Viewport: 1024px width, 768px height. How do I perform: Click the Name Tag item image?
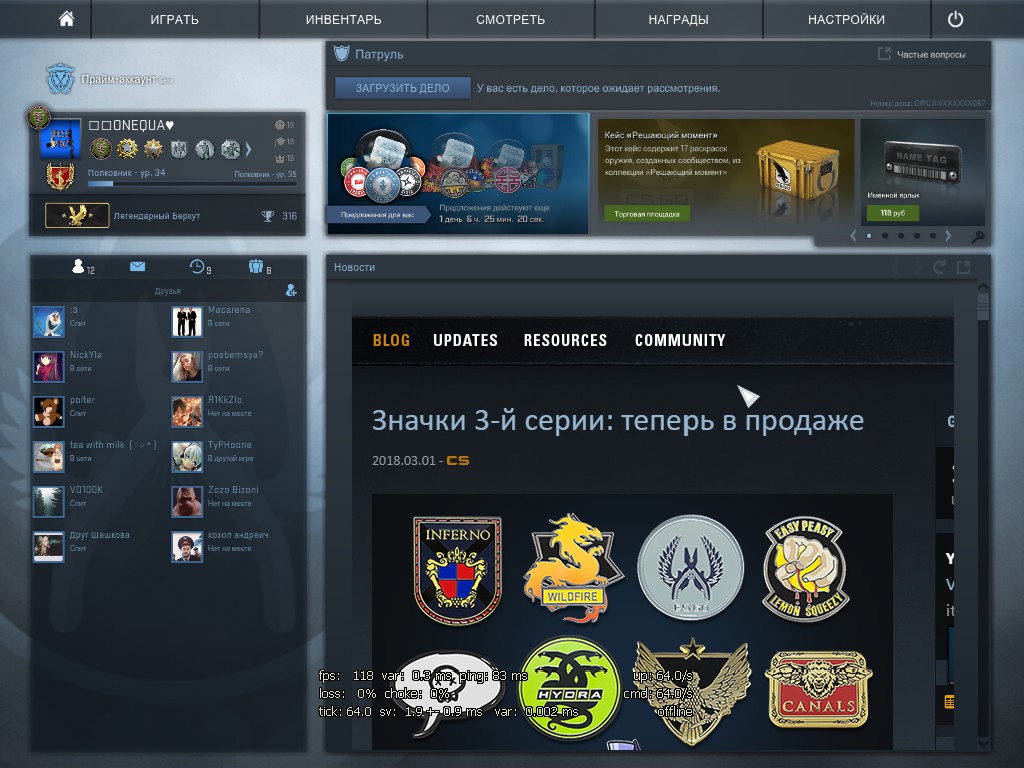tap(922, 163)
